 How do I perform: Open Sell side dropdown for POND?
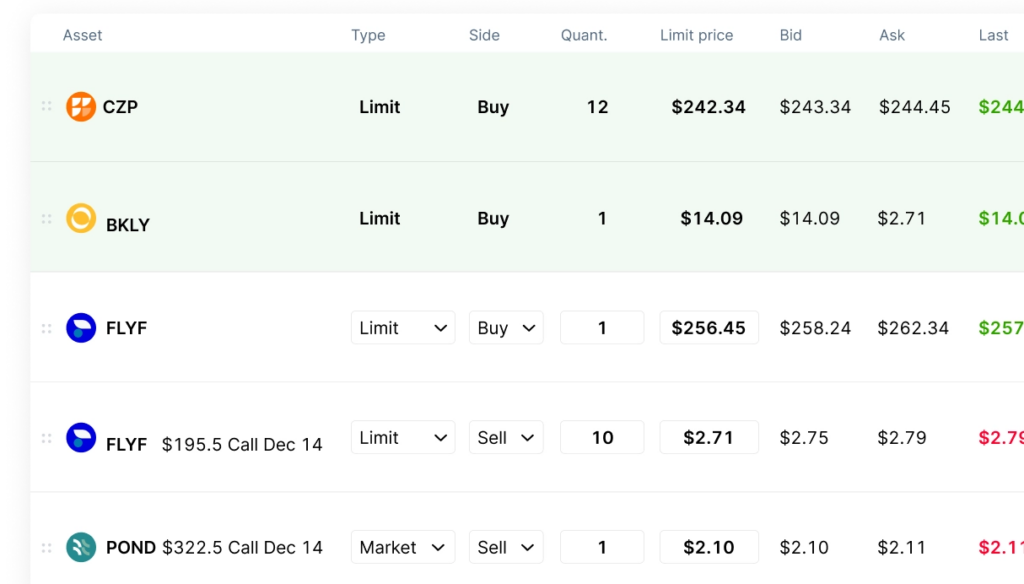coord(506,547)
